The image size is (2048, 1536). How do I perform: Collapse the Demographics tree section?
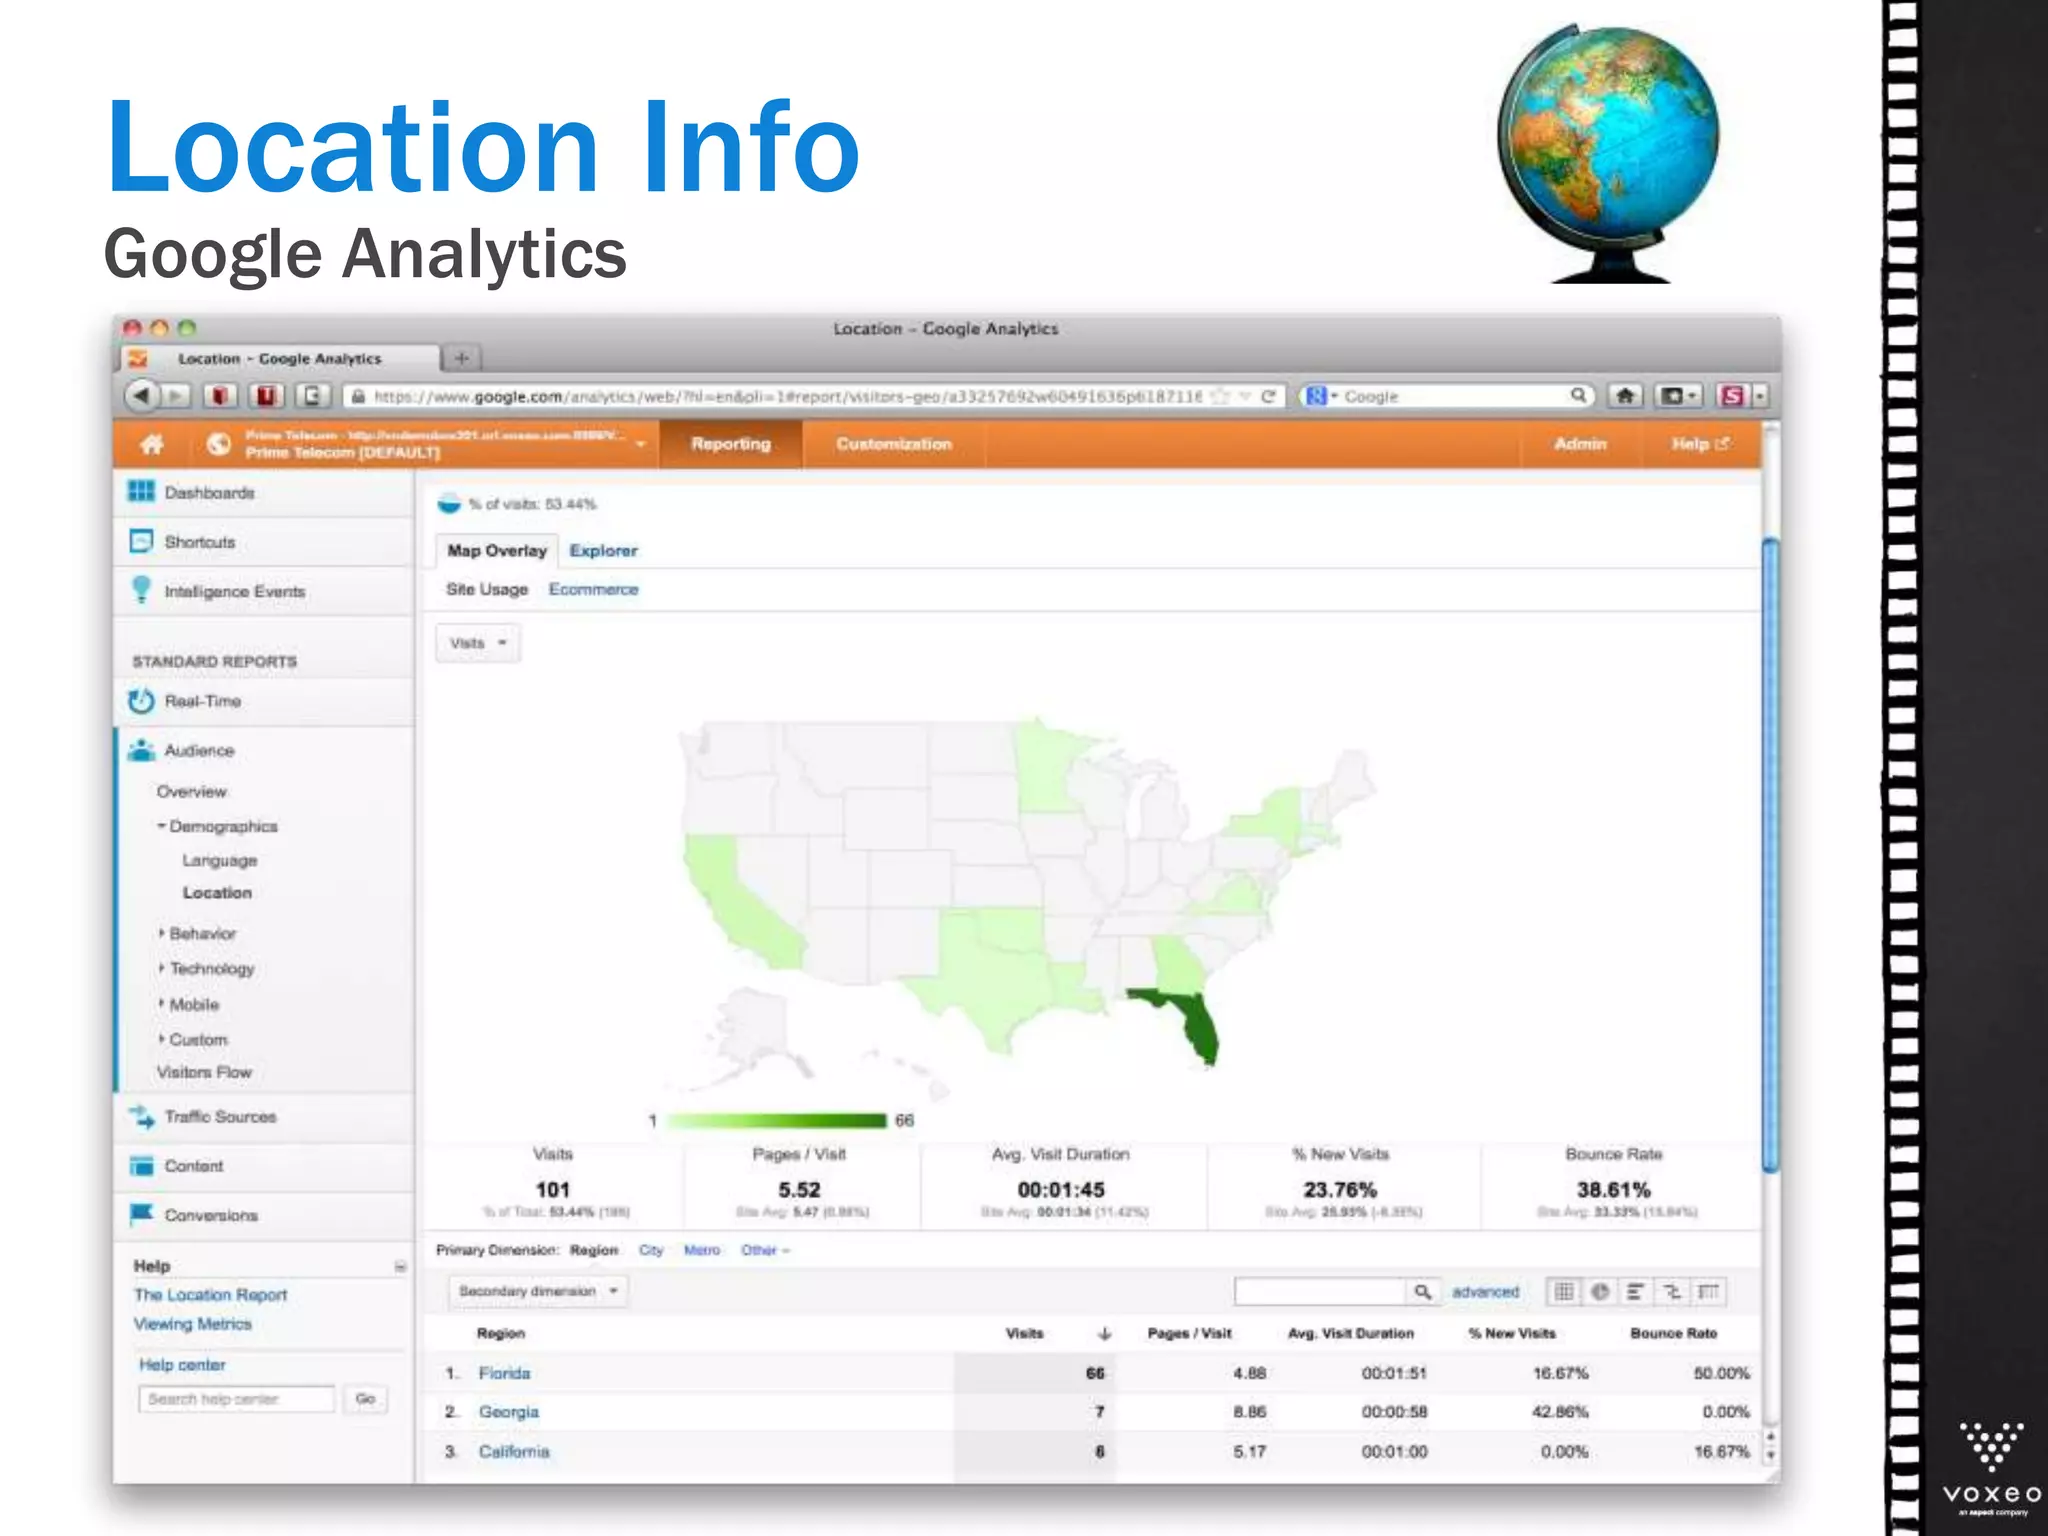[161, 826]
